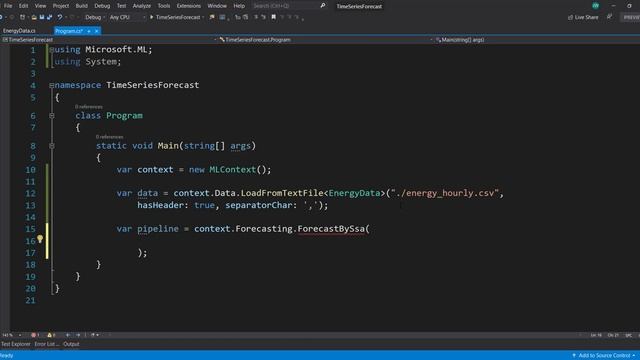Open the Help menu

239,6
